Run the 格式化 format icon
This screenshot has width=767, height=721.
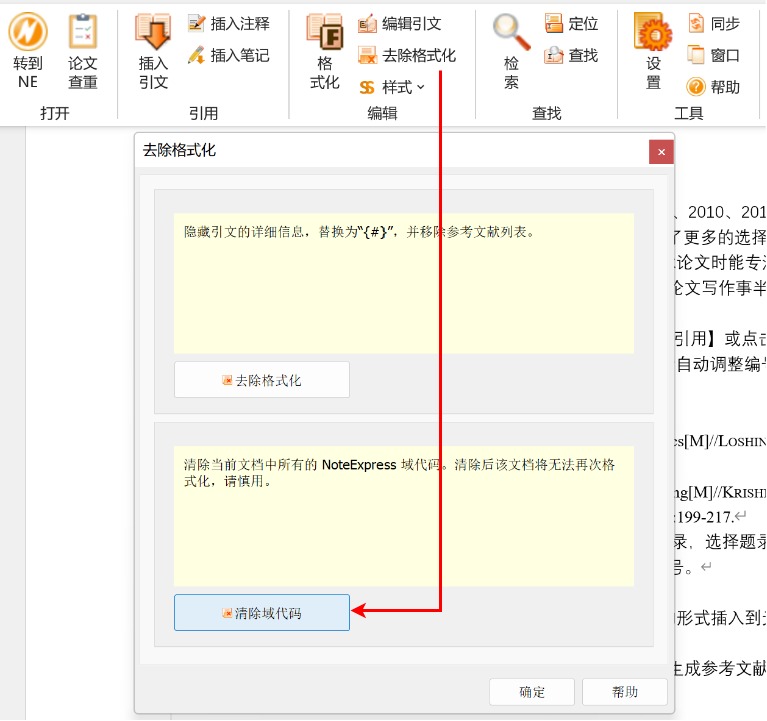324,51
